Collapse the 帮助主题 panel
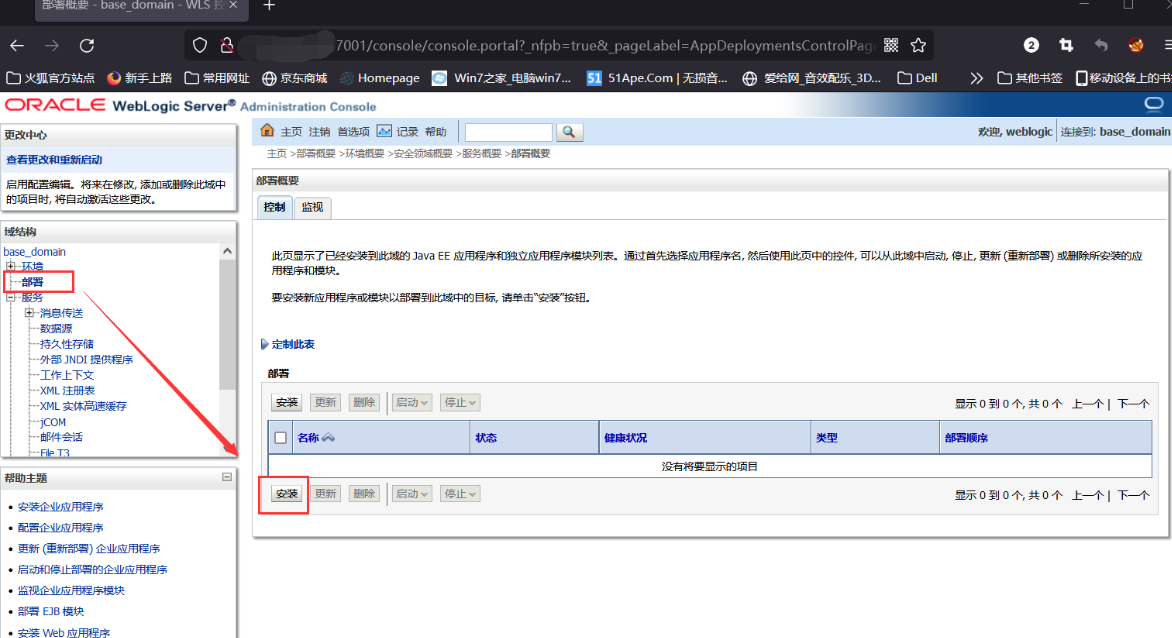Screen dimensions: 1172x638 point(226,477)
